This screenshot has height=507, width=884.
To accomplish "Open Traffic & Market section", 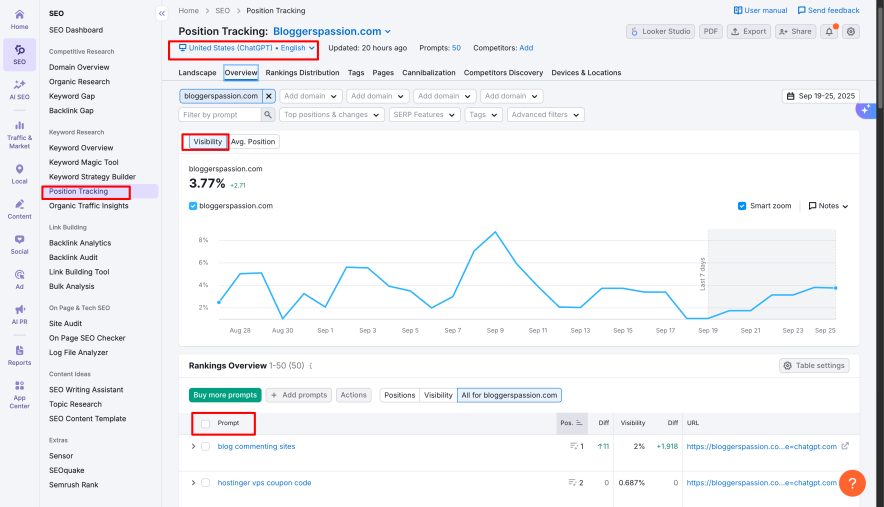I will 19,135.
